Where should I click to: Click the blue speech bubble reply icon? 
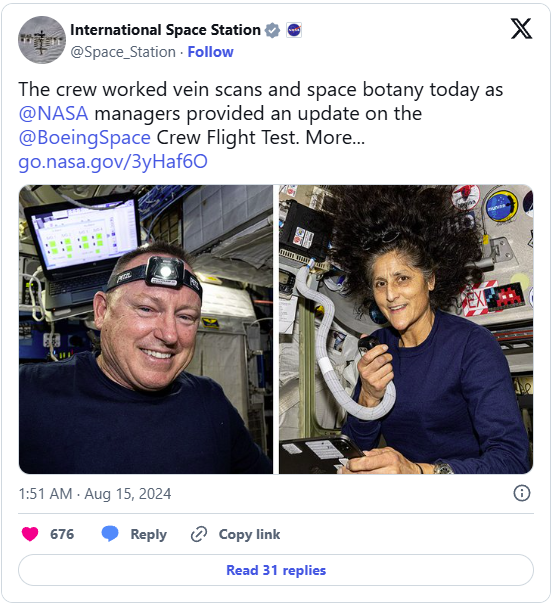click(x=110, y=534)
